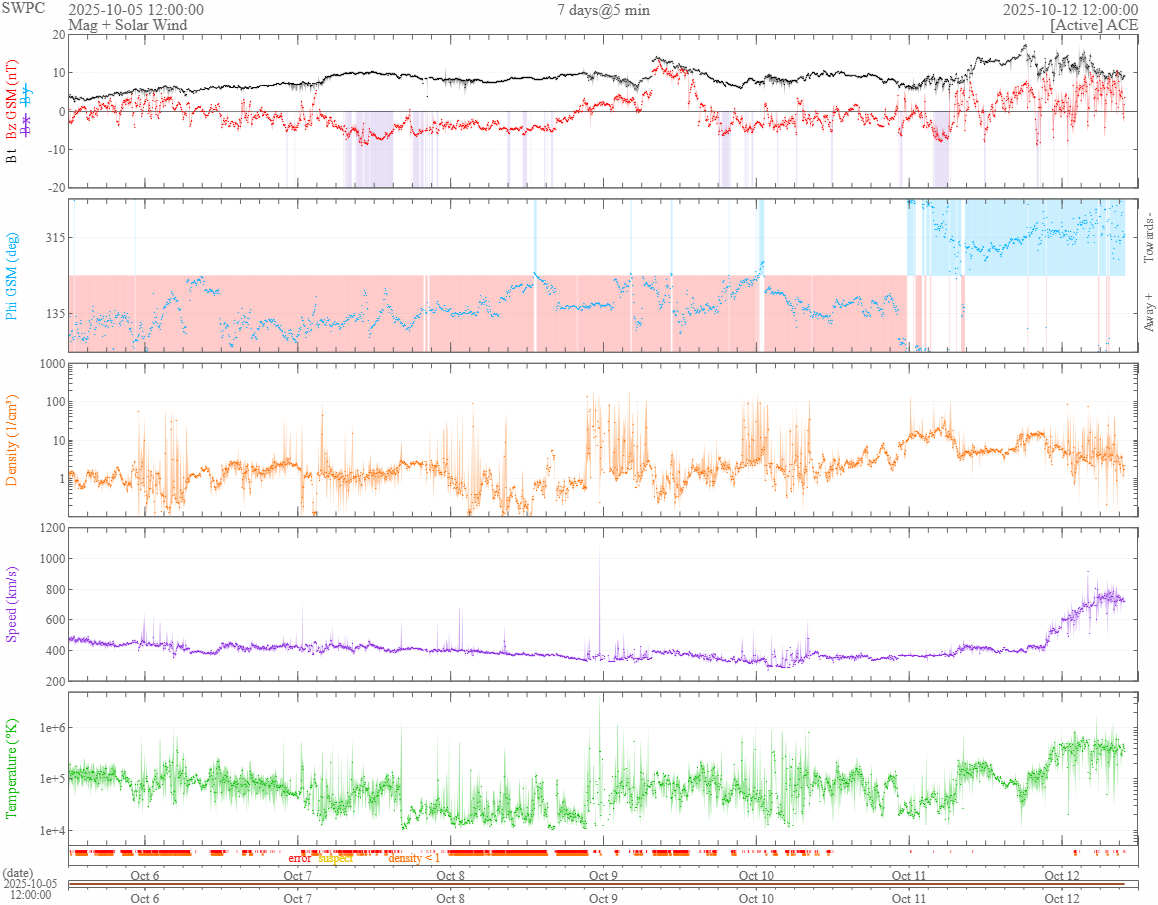Click the '7 days@5 min' time span label
Image resolution: width=1158 pixels, height=905 pixels.
603,10
